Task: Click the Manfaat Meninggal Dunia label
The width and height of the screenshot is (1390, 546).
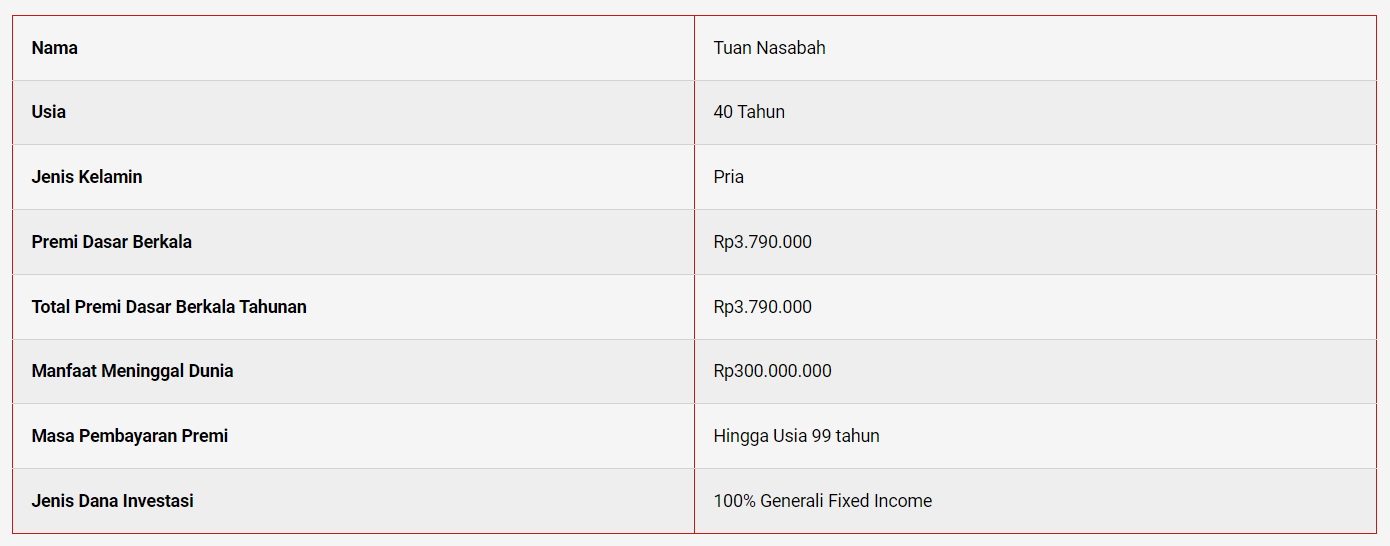Action: click(132, 371)
